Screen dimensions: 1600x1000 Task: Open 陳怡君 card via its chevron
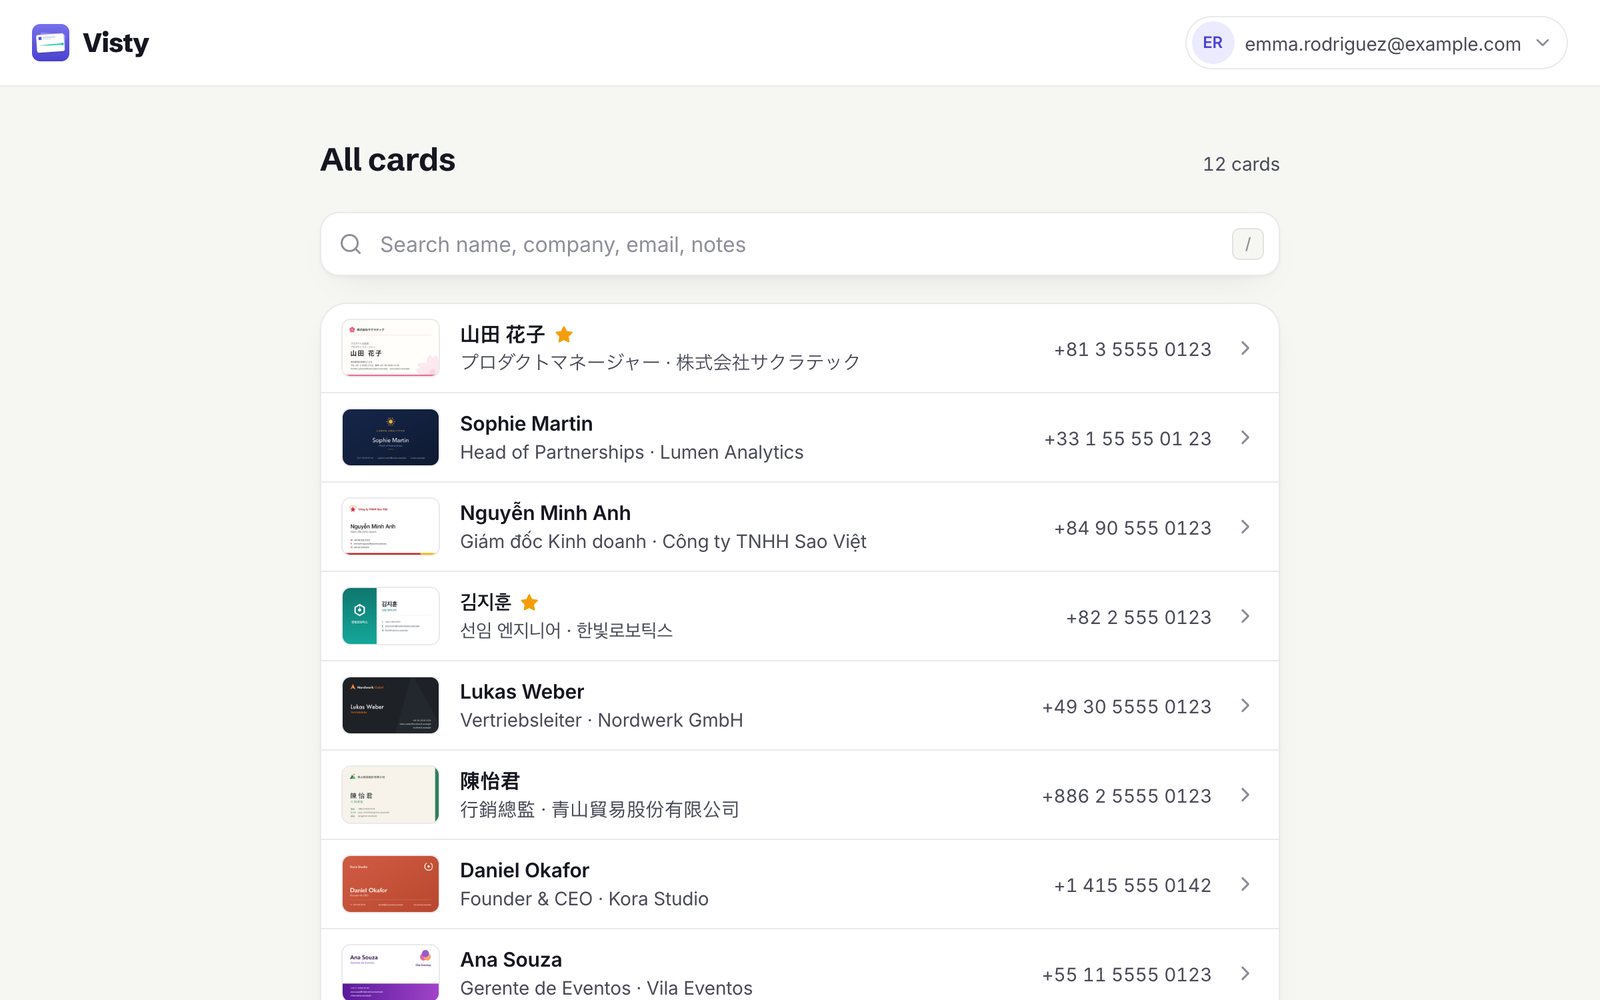click(1245, 795)
